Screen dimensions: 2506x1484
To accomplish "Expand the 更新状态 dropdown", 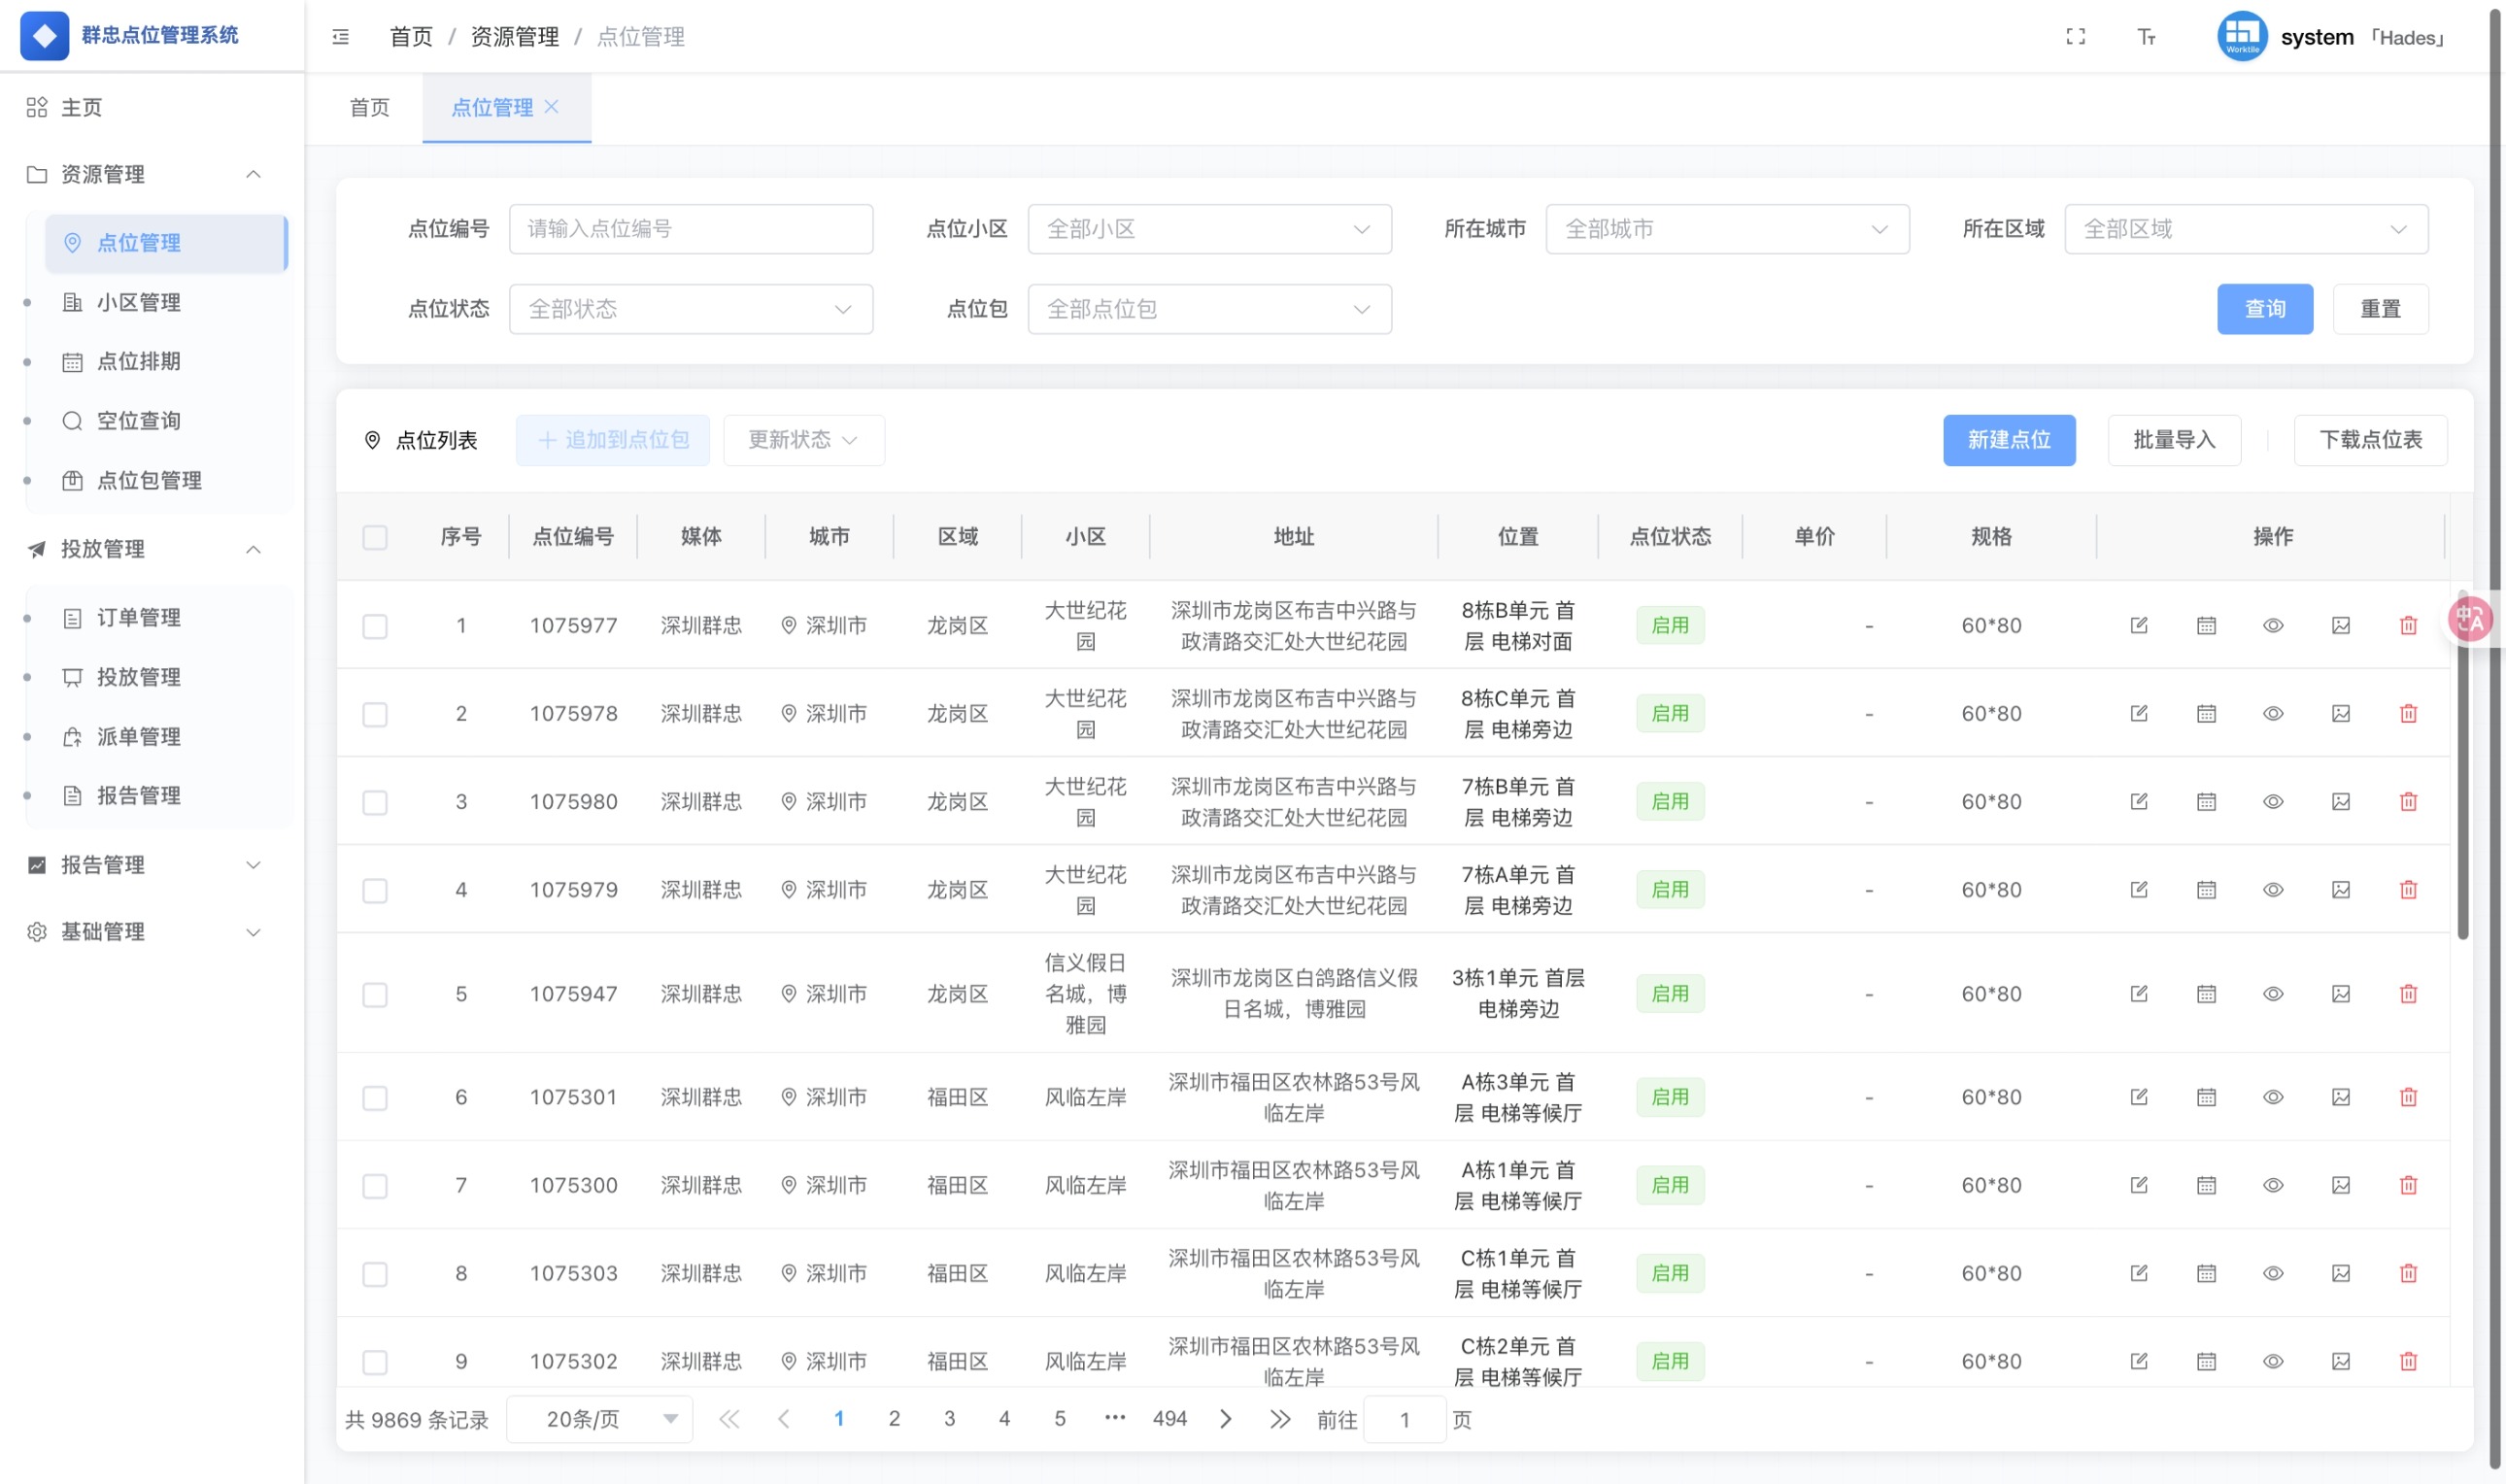I will pyautogui.click(x=803, y=440).
